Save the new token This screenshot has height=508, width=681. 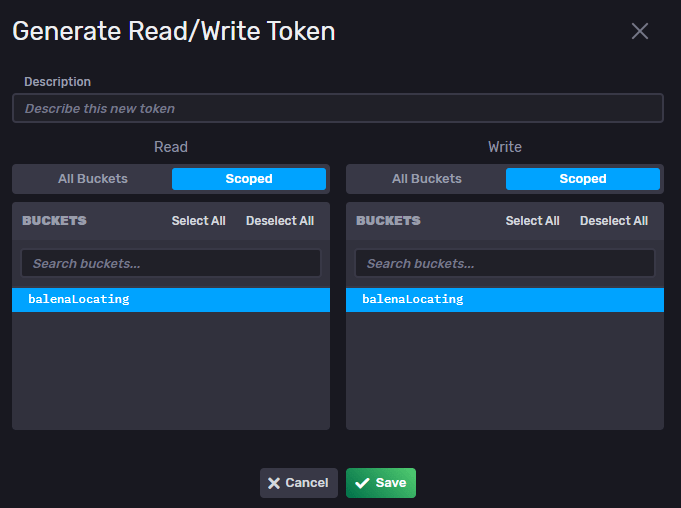381,483
